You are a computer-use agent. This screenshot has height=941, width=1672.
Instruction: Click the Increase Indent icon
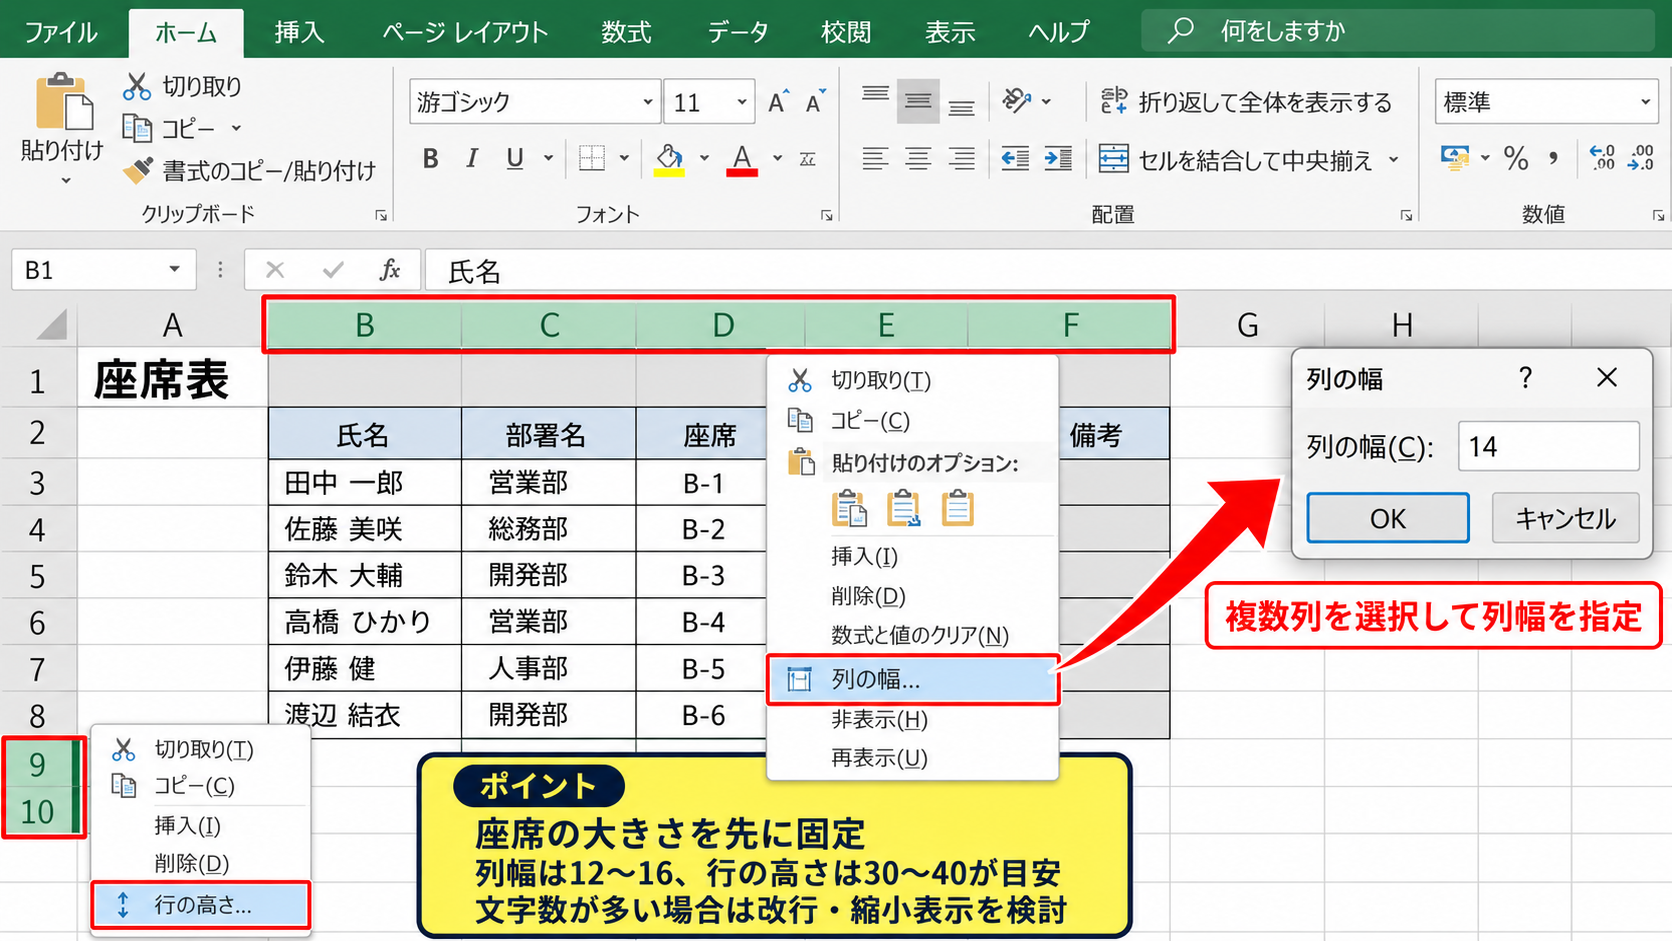(1058, 158)
